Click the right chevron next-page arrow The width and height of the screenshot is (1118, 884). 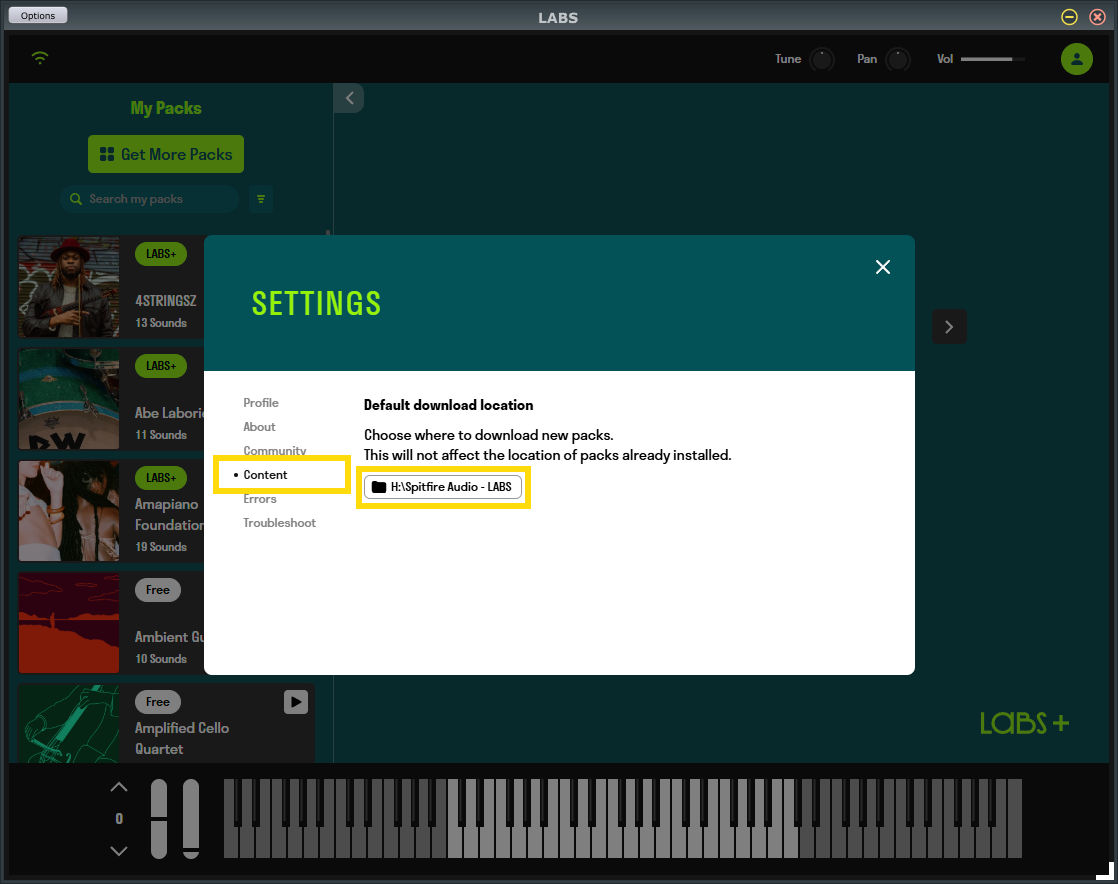949,327
